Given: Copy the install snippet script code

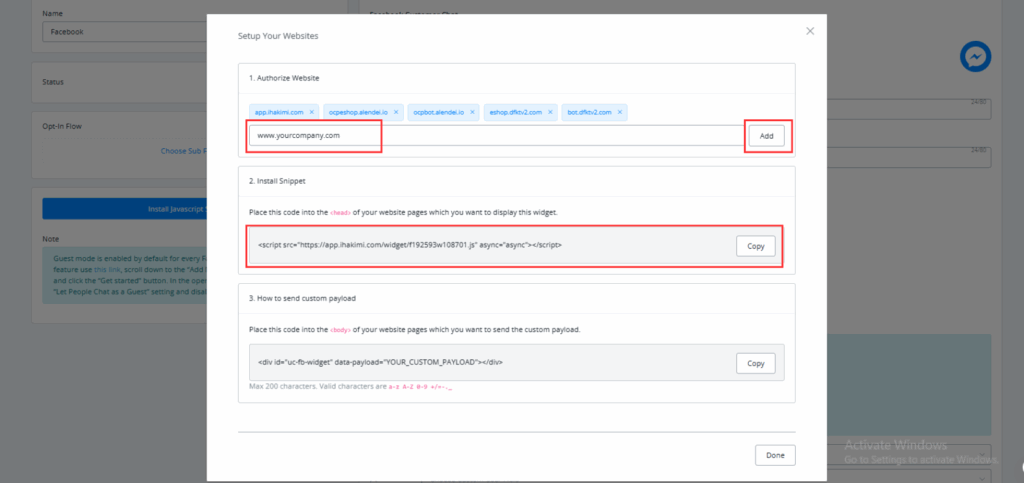Looking at the screenshot, I should 755,246.
